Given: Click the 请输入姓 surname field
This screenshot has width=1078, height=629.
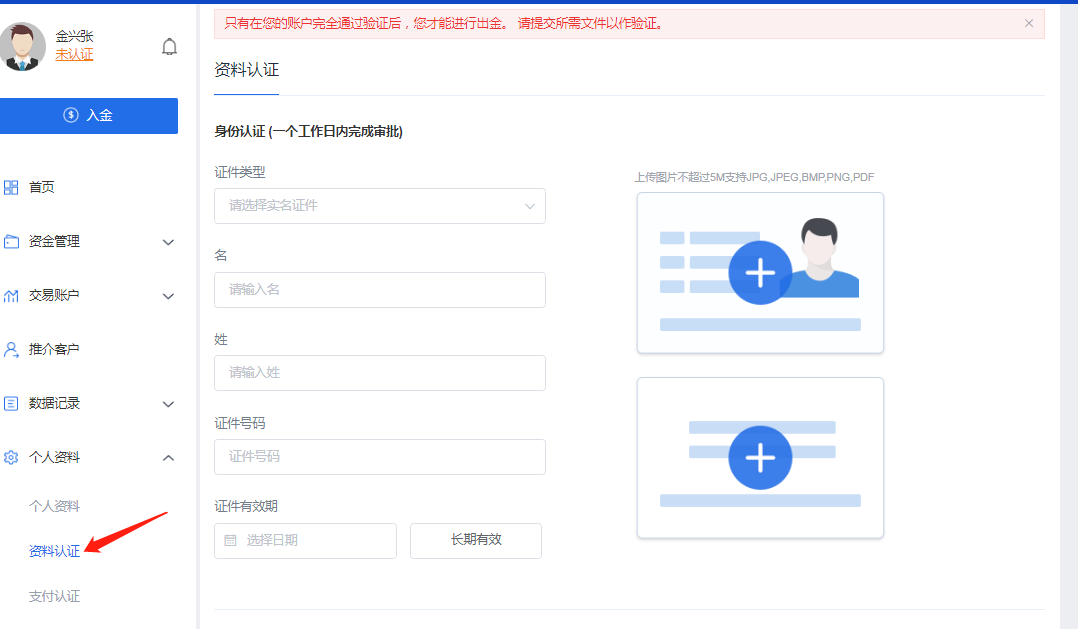Looking at the screenshot, I should 380,373.
